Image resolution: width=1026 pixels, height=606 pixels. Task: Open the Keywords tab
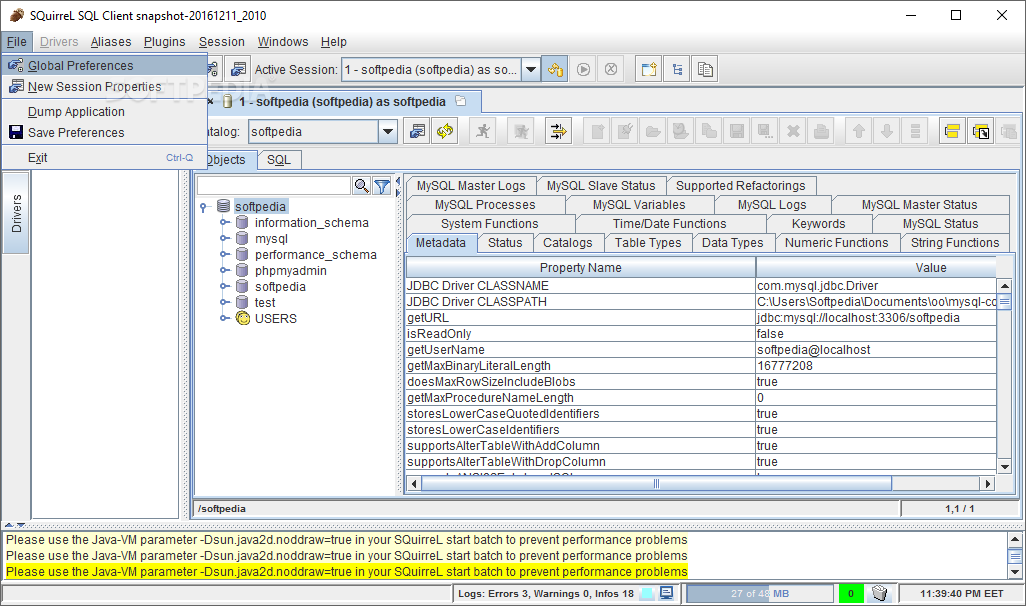pyautogui.click(x=818, y=224)
